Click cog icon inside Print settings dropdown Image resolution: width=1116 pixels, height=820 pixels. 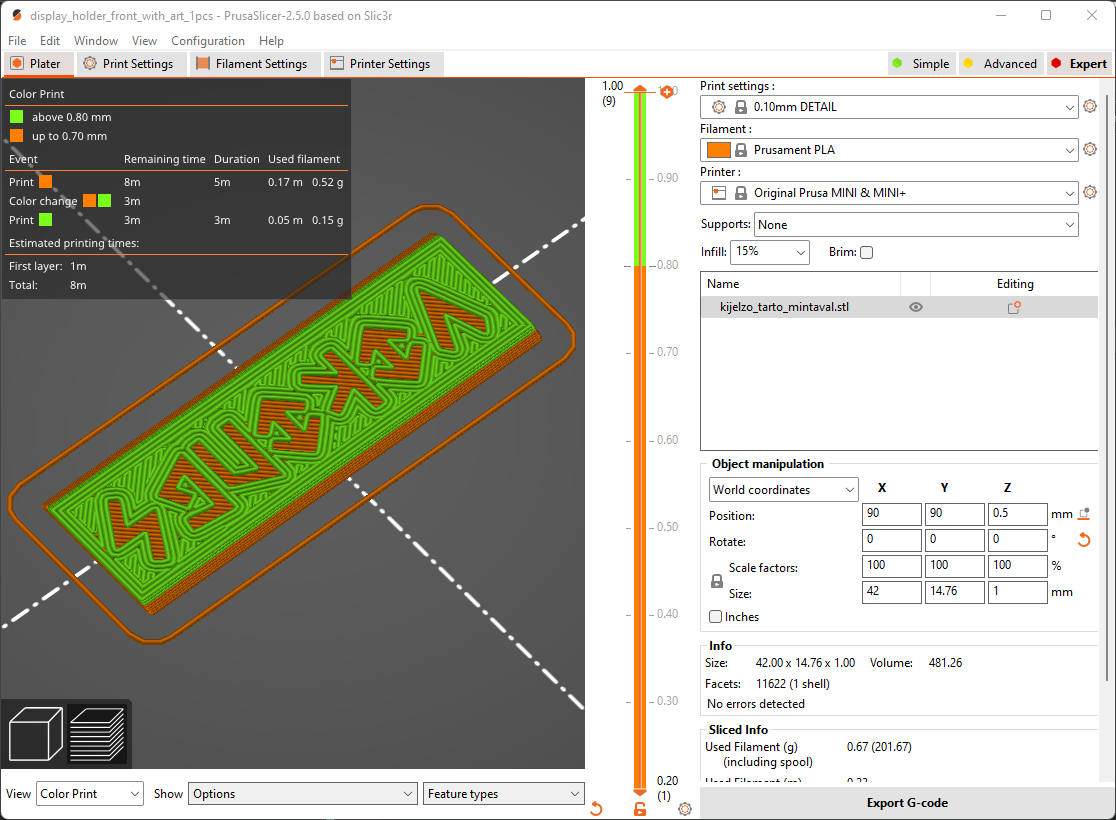(x=719, y=107)
